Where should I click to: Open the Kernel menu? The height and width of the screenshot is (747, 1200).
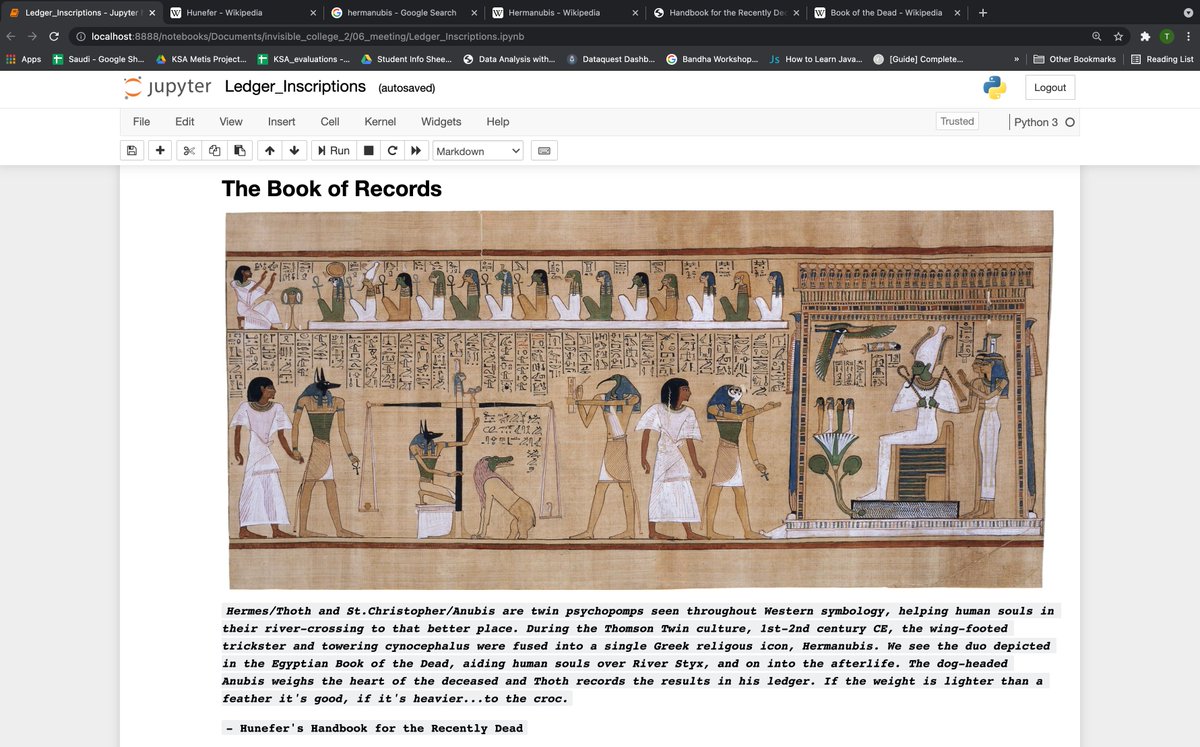click(x=380, y=122)
